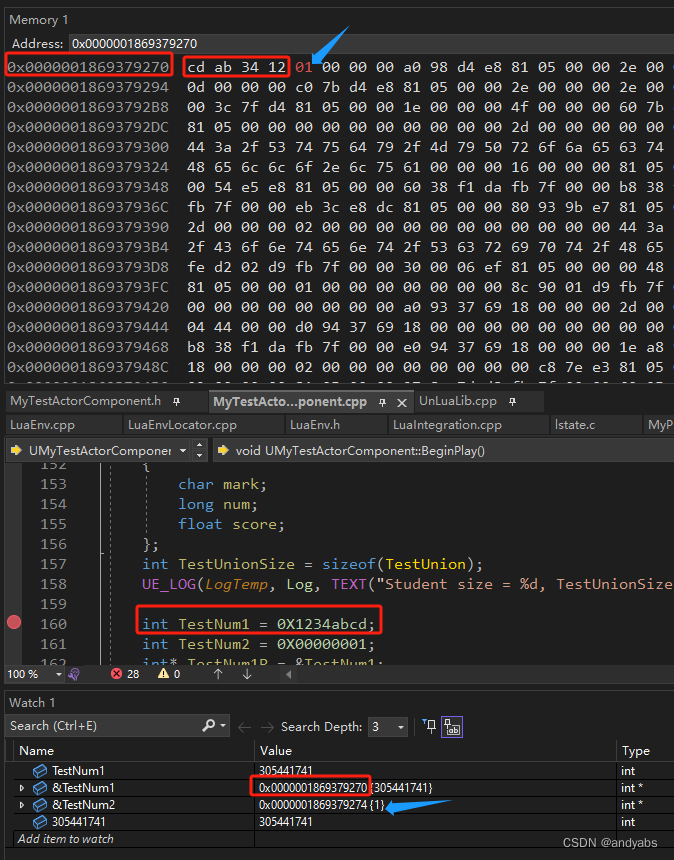
Task: Open the LuaEnv.h tab
Action: [x=315, y=425]
